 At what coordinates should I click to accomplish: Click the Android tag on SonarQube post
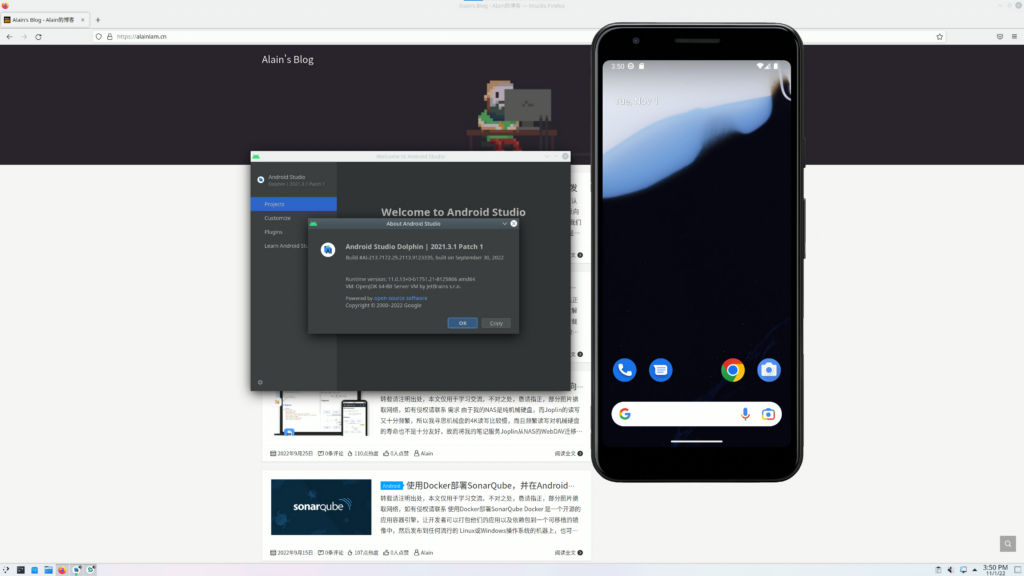pos(391,485)
